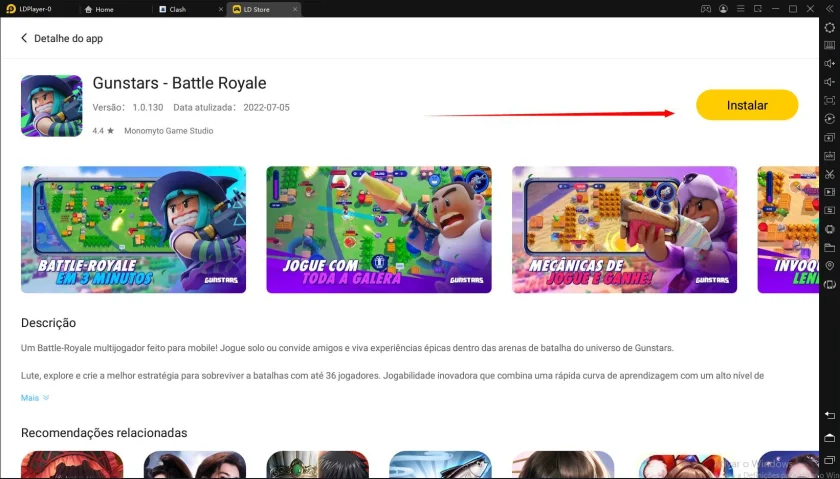
Task: Select the LD Store tab
Action: (x=264, y=9)
